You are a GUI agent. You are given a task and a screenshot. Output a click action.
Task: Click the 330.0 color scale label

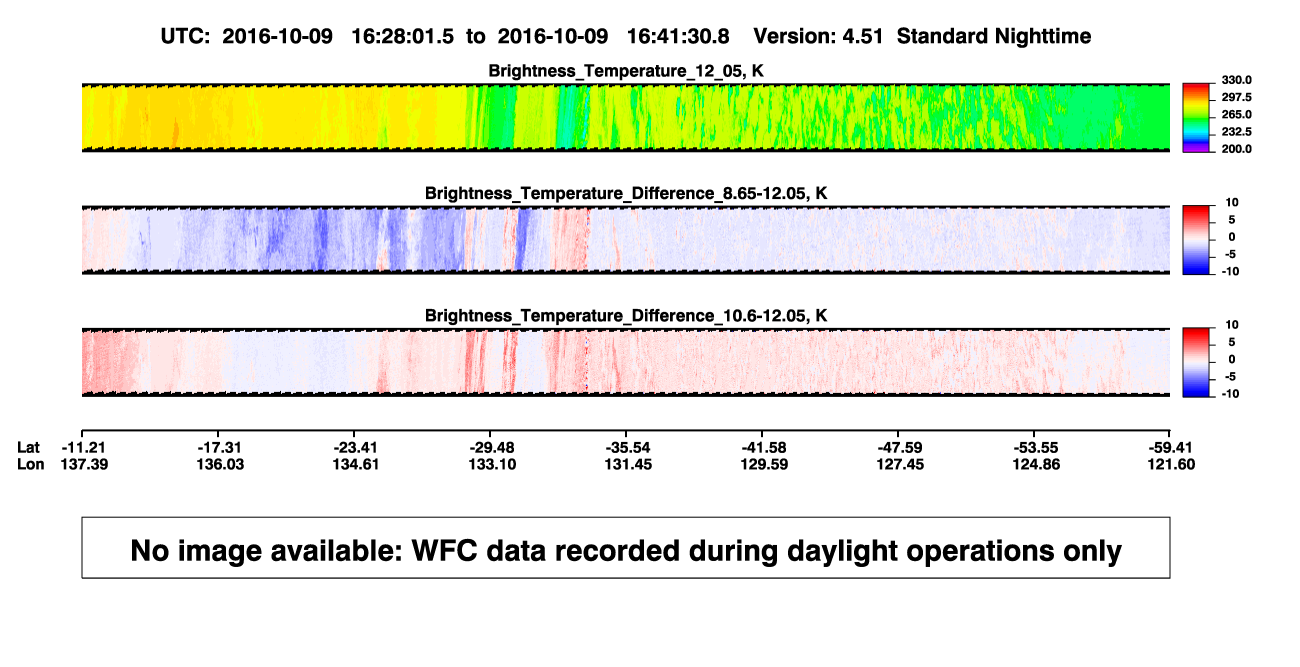point(1234,80)
